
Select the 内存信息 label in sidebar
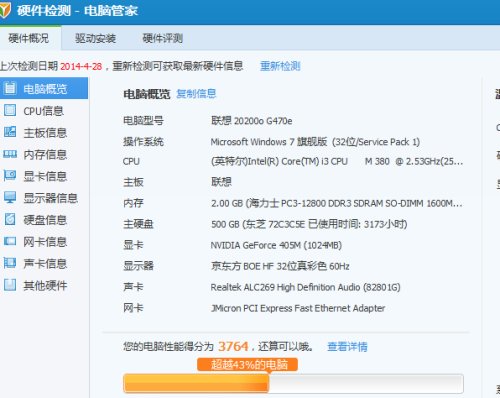pos(45,155)
